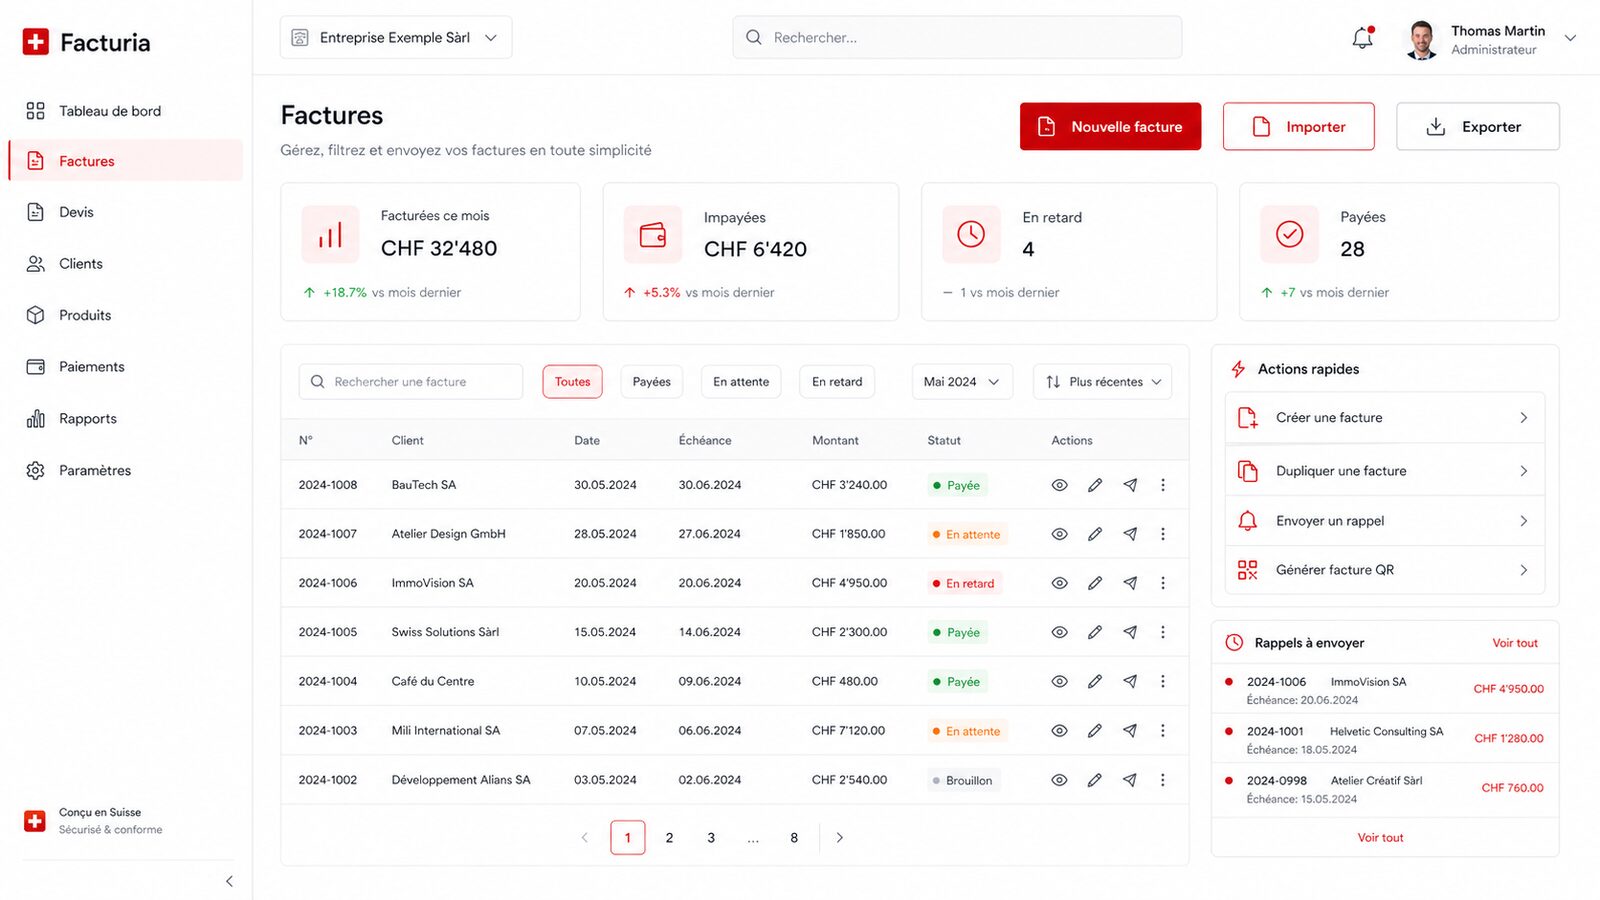Open the Plus récentes sort dropdown

pyautogui.click(x=1102, y=382)
